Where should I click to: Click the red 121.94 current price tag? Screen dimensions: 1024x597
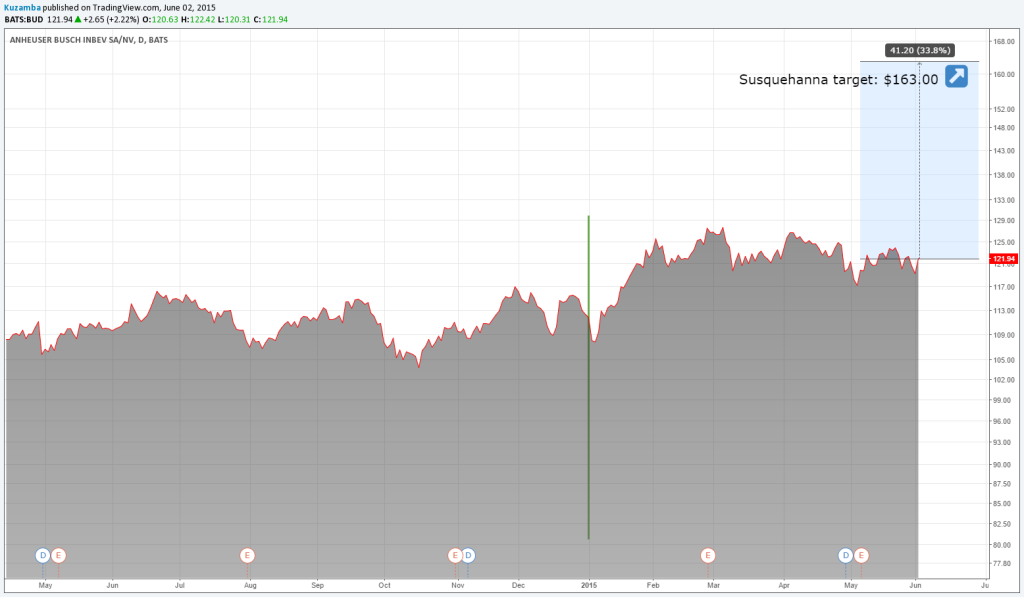(1004, 259)
